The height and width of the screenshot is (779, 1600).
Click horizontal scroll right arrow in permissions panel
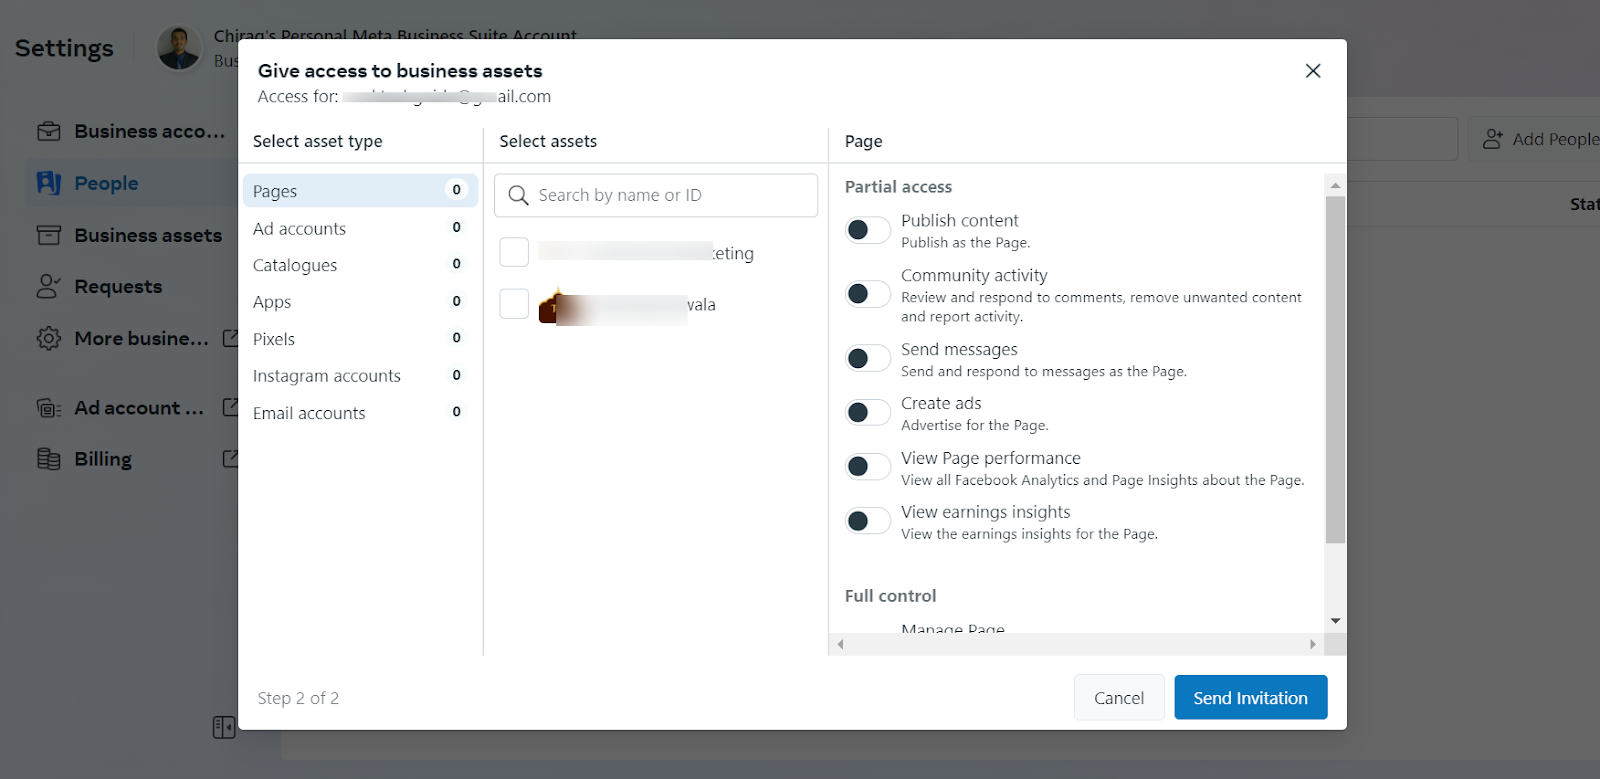click(x=1313, y=644)
